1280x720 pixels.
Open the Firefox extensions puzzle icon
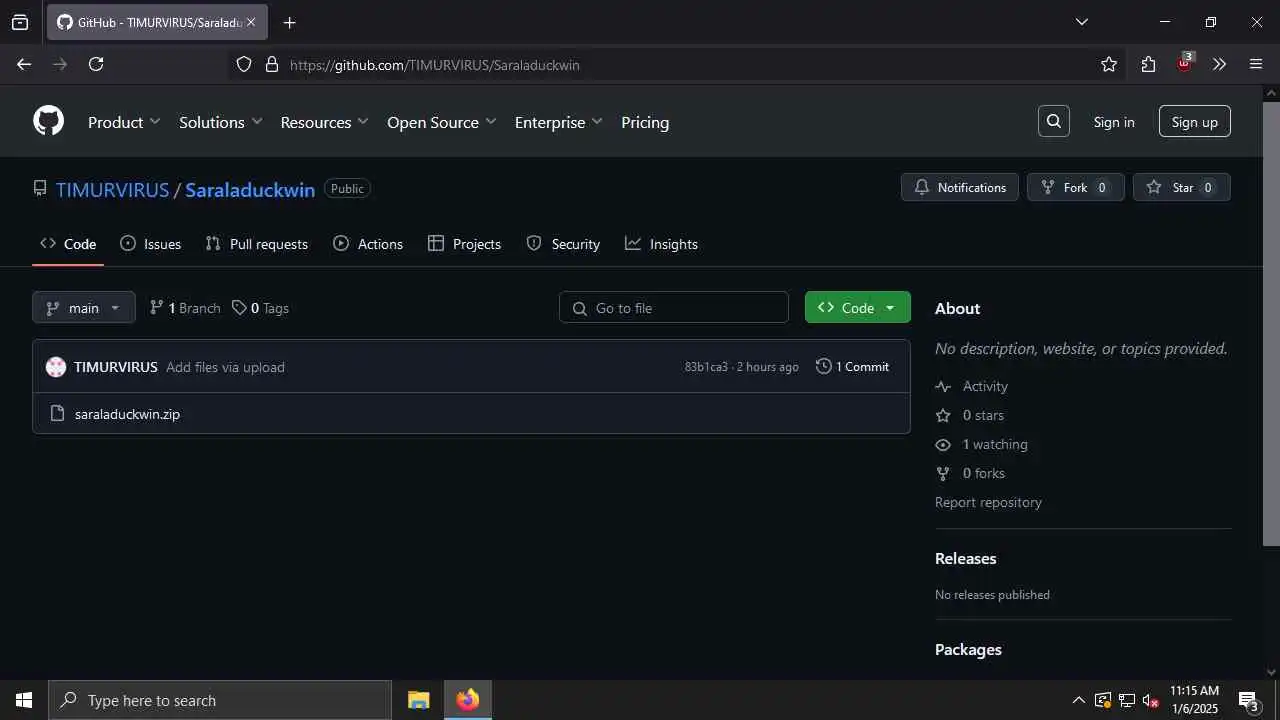[x=1148, y=64]
